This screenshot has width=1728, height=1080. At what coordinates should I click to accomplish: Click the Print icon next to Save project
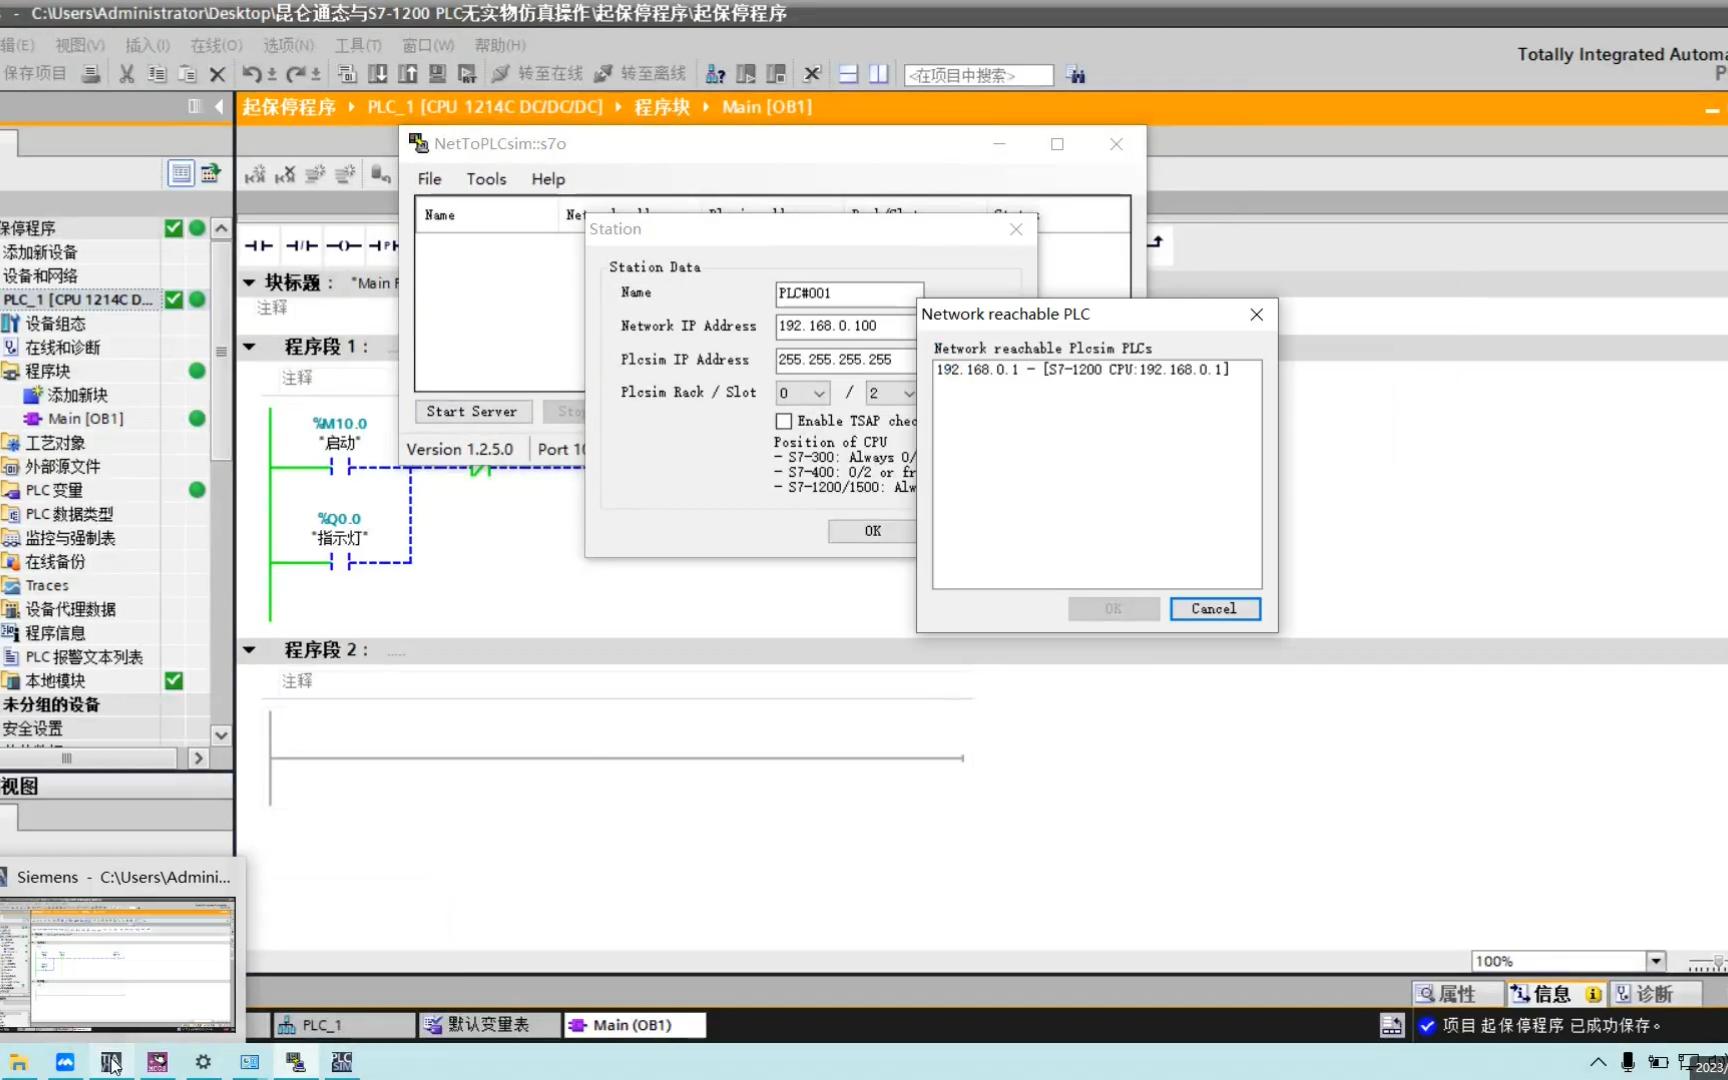click(x=91, y=74)
